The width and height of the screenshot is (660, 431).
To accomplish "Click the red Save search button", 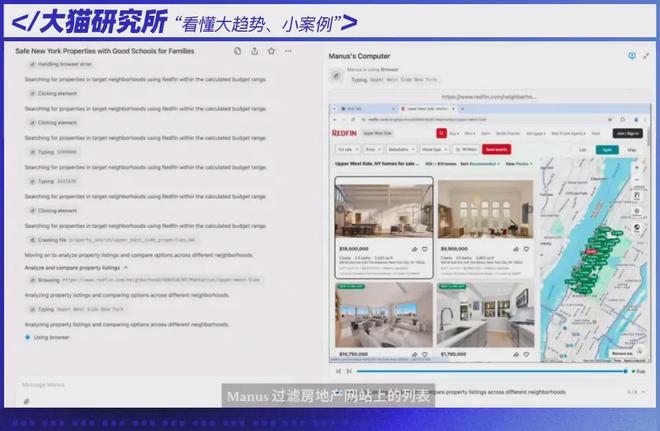I will tap(496, 149).
